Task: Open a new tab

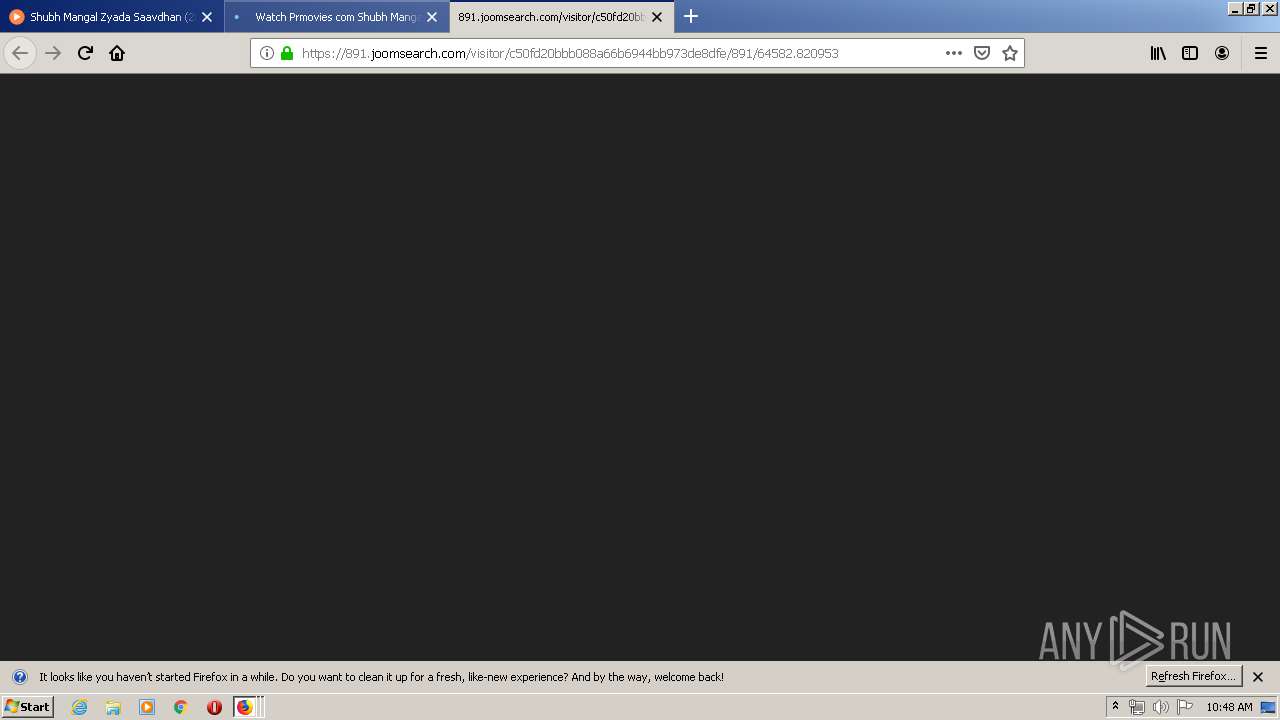Action: point(691,16)
